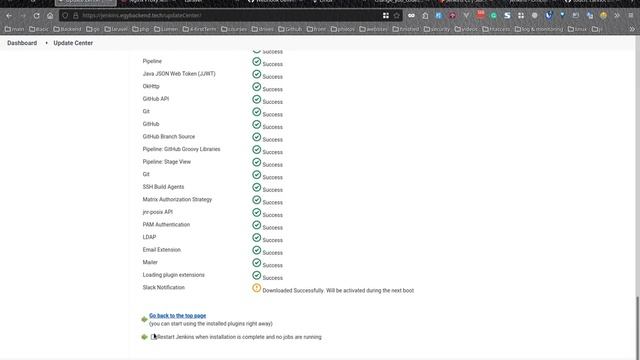Click the white S extension icon
This screenshot has width=640, height=360.
point(507,16)
